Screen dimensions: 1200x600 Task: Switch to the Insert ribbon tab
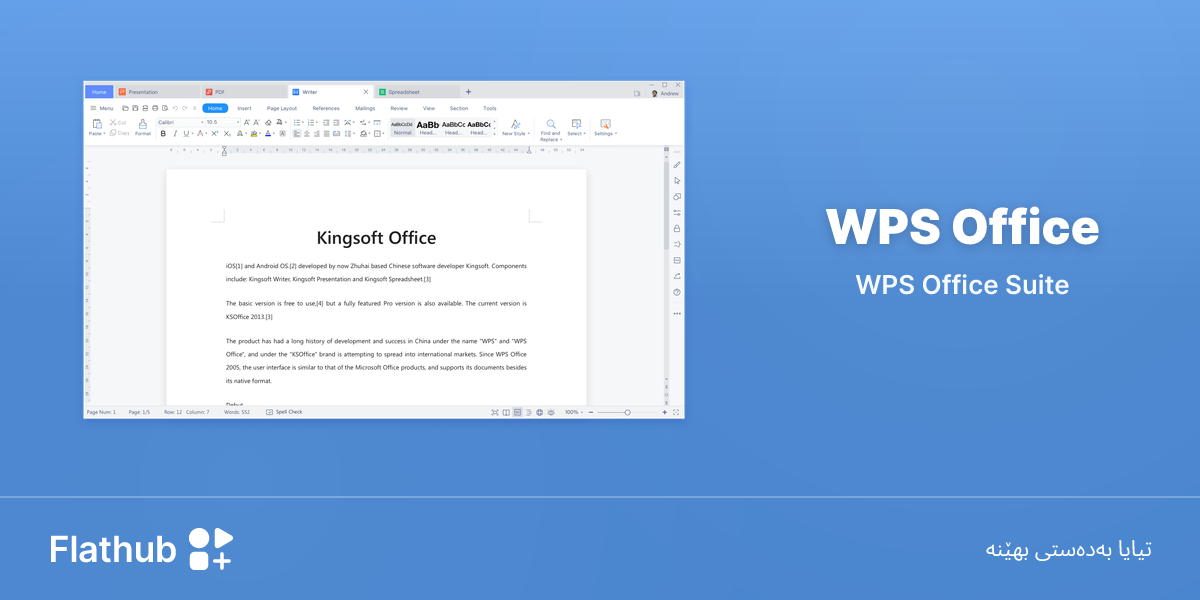(244, 108)
